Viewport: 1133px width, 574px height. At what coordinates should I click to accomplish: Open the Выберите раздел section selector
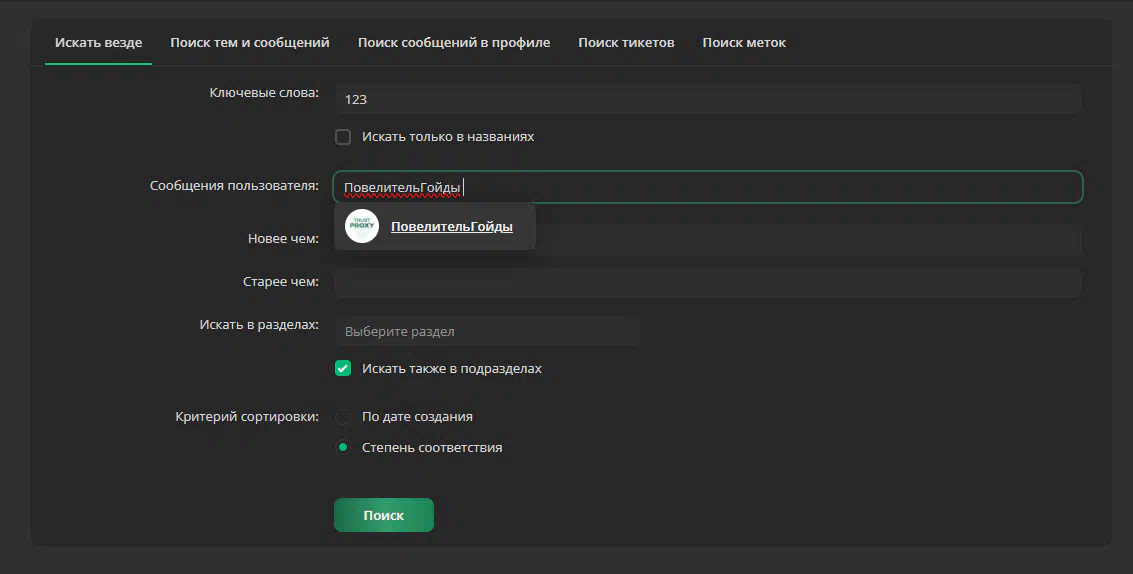(487, 331)
